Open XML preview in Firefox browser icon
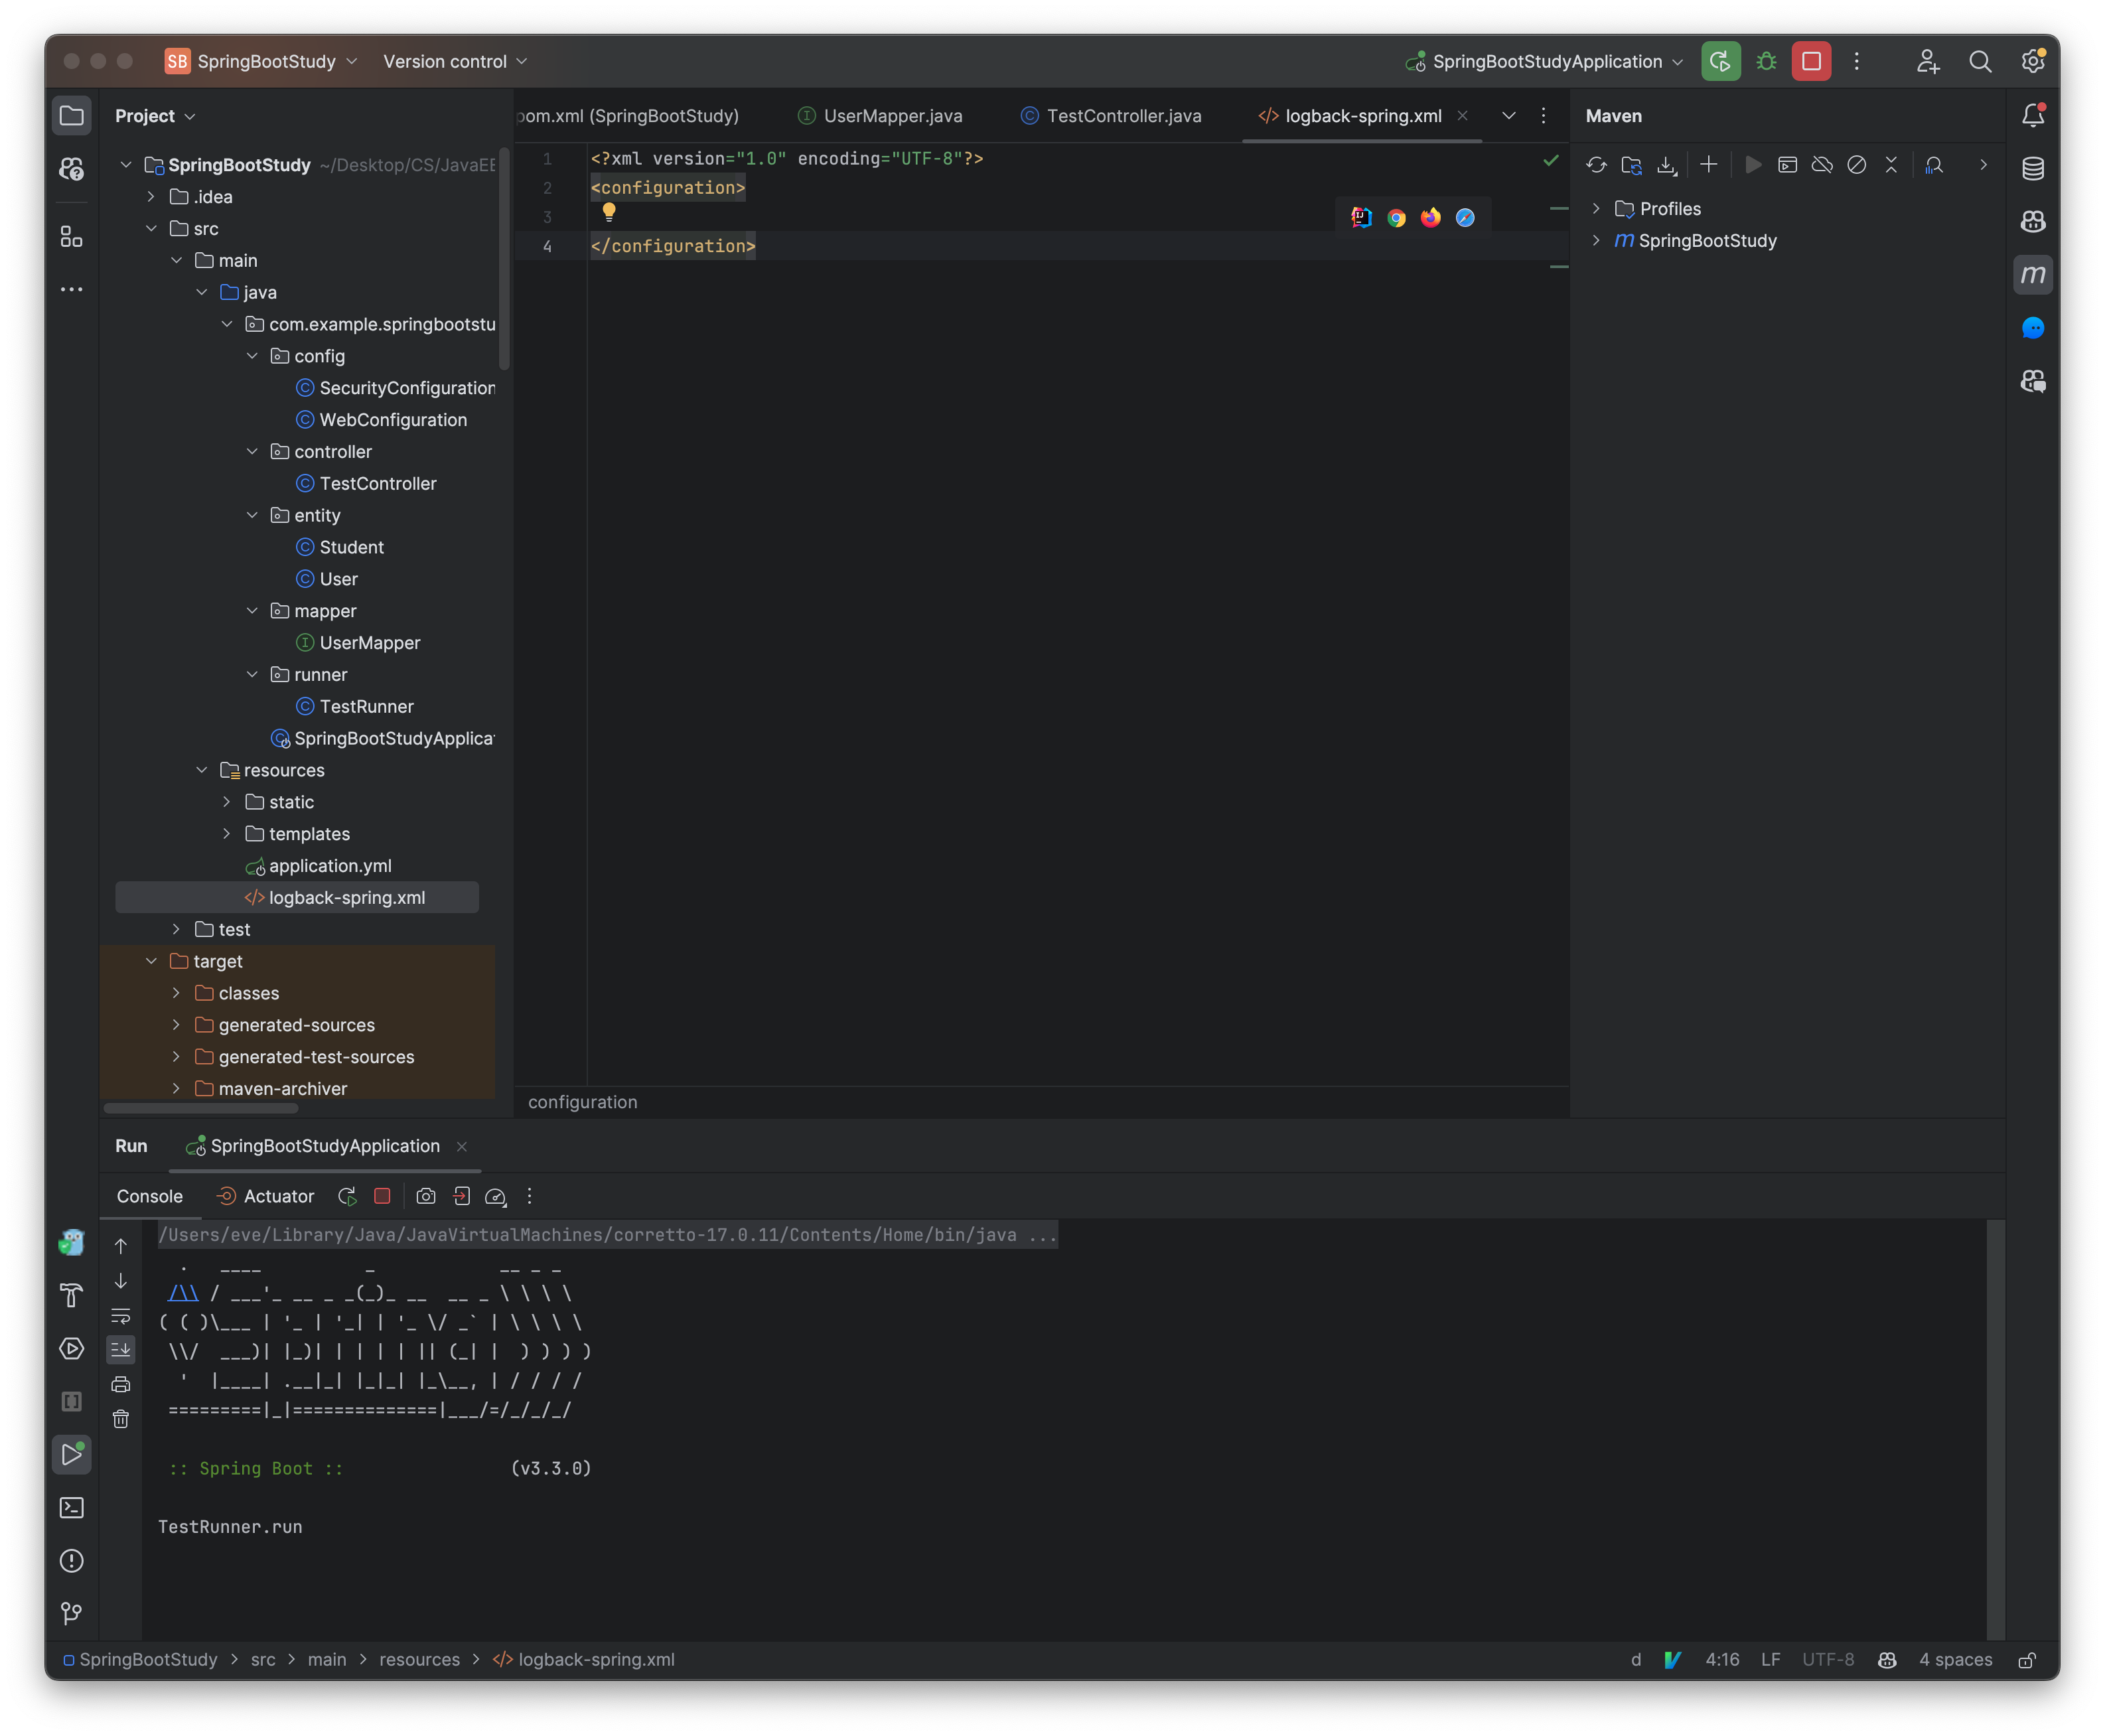Image resolution: width=2105 pixels, height=1736 pixels. [x=1430, y=217]
